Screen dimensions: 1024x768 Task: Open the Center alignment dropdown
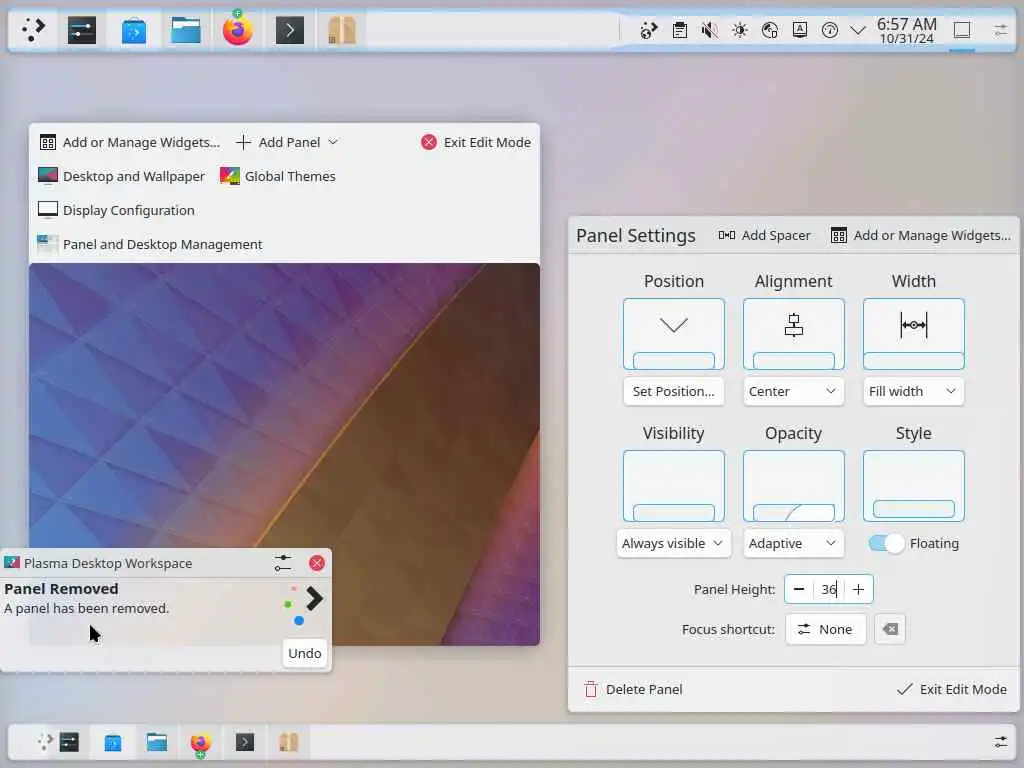point(793,391)
